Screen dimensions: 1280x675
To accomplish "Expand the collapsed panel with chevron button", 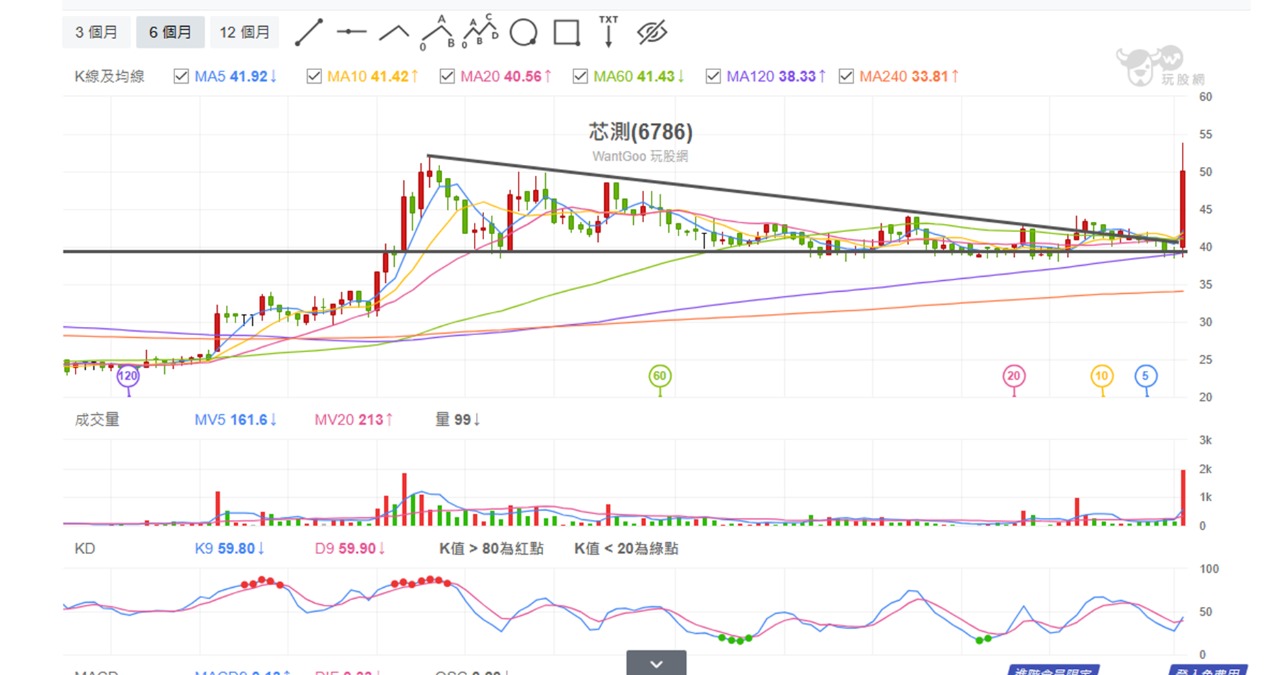I will (x=656, y=663).
